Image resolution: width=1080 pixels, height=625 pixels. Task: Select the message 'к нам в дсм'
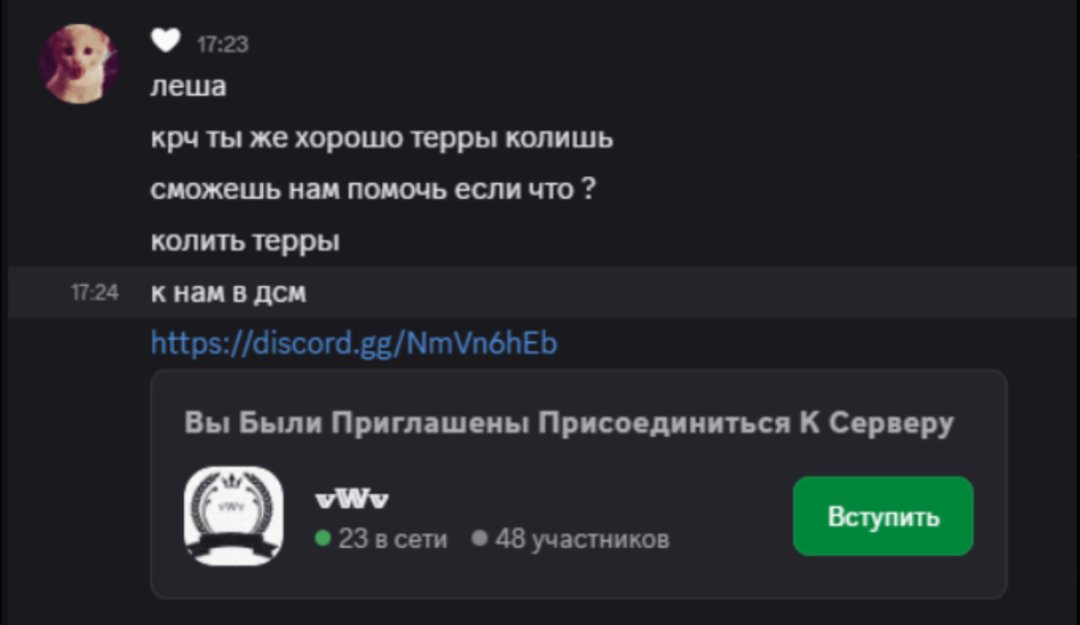click(x=229, y=293)
